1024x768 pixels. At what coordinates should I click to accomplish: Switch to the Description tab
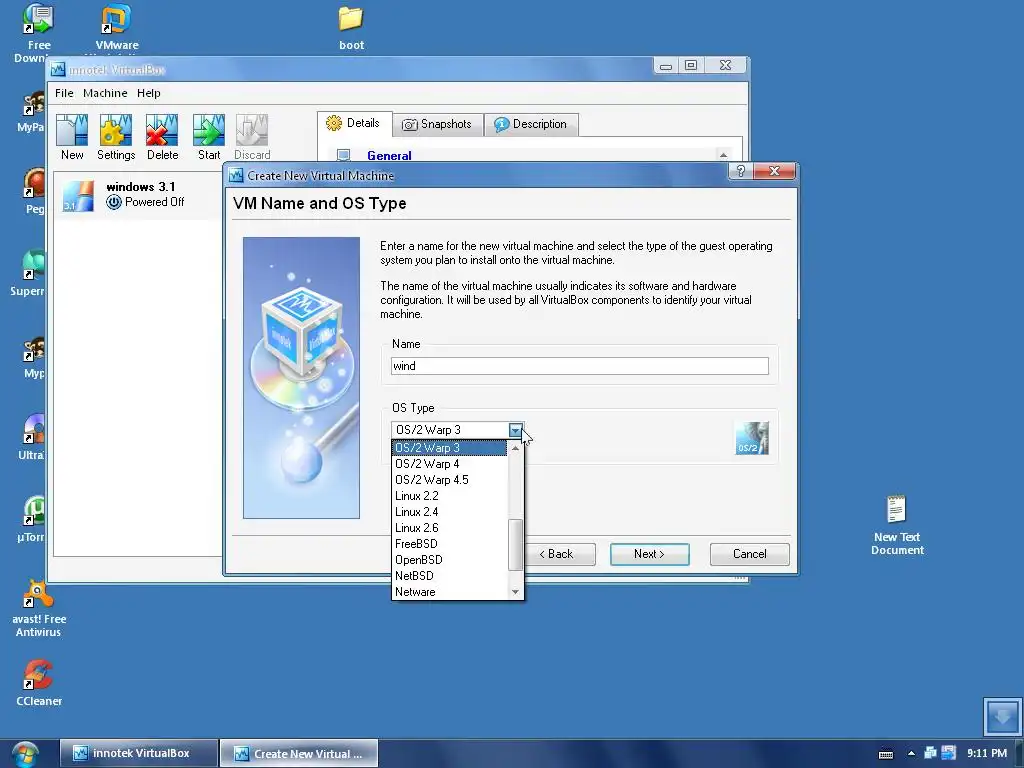point(531,124)
